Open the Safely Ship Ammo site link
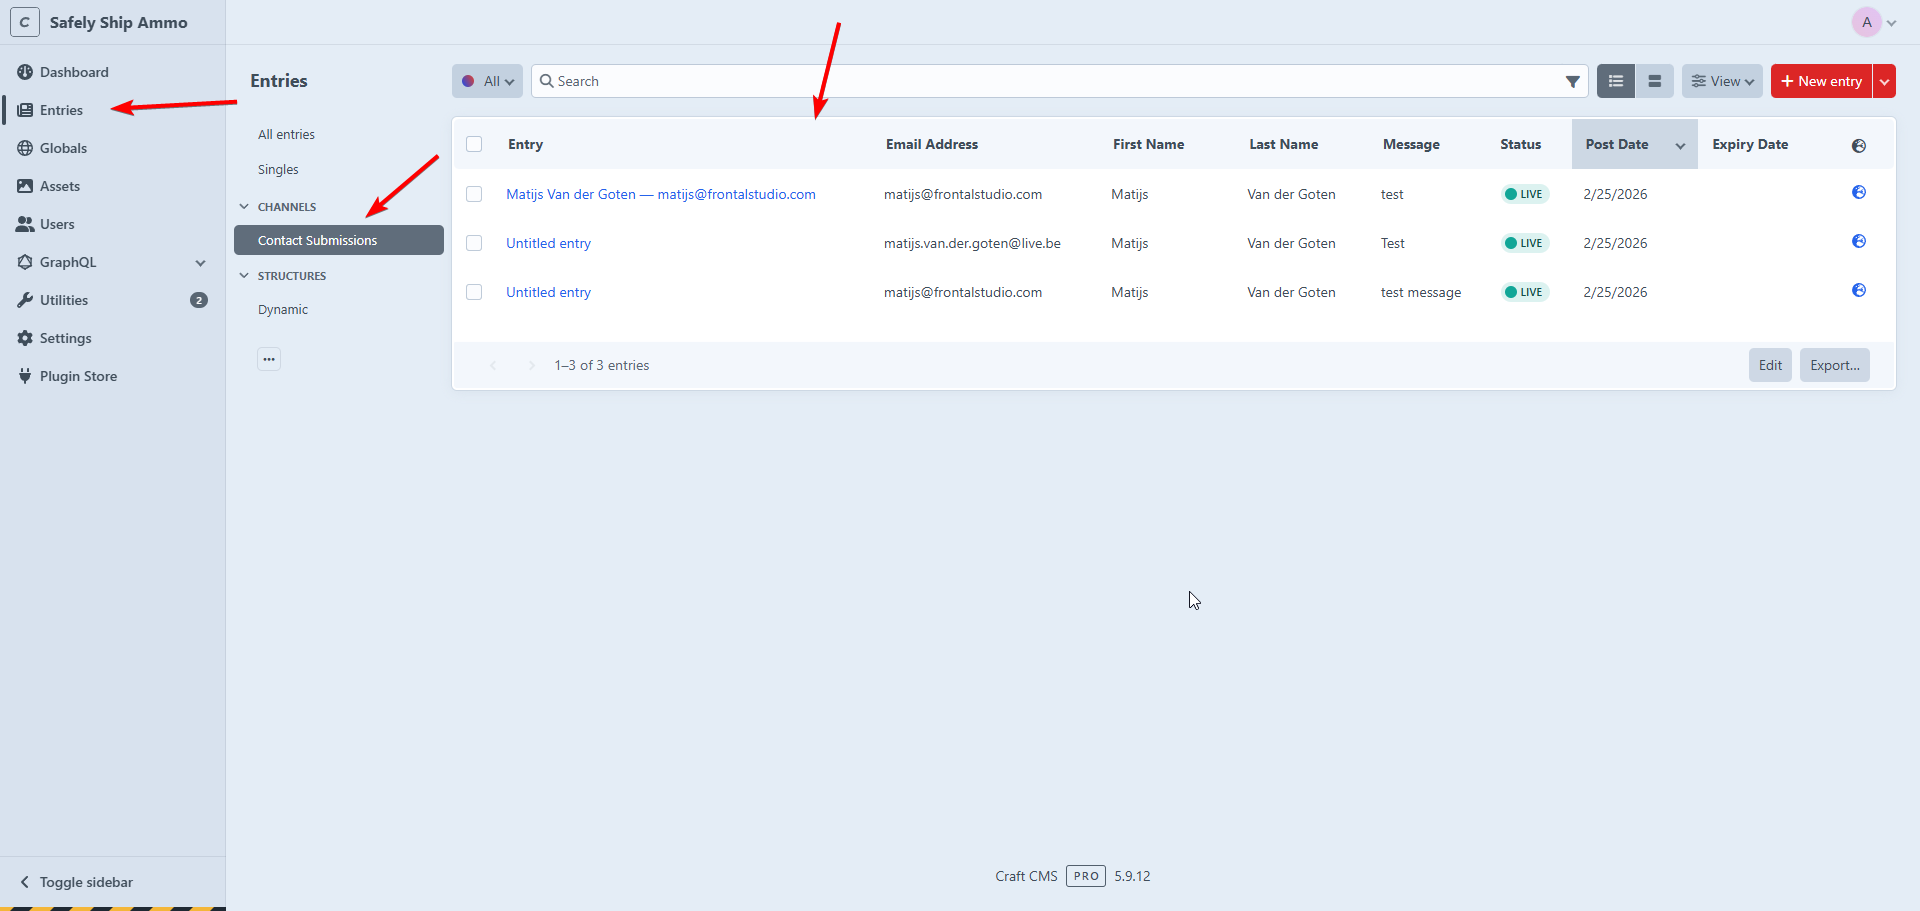 [118, 22]
